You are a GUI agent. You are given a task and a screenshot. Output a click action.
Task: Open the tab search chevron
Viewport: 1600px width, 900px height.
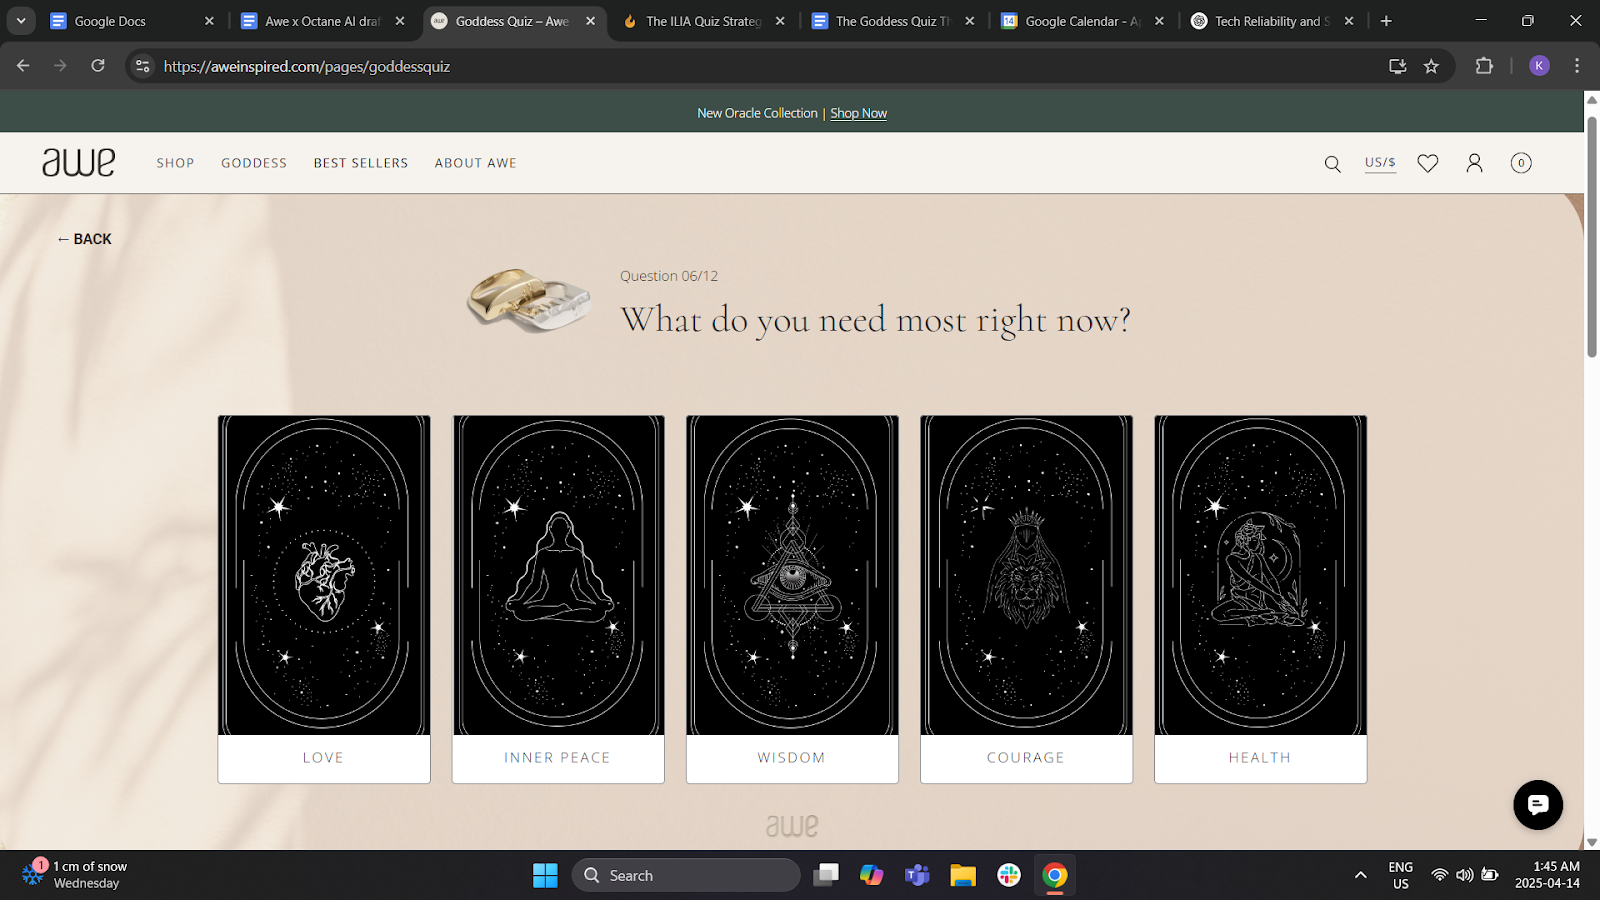pos(21,20)
